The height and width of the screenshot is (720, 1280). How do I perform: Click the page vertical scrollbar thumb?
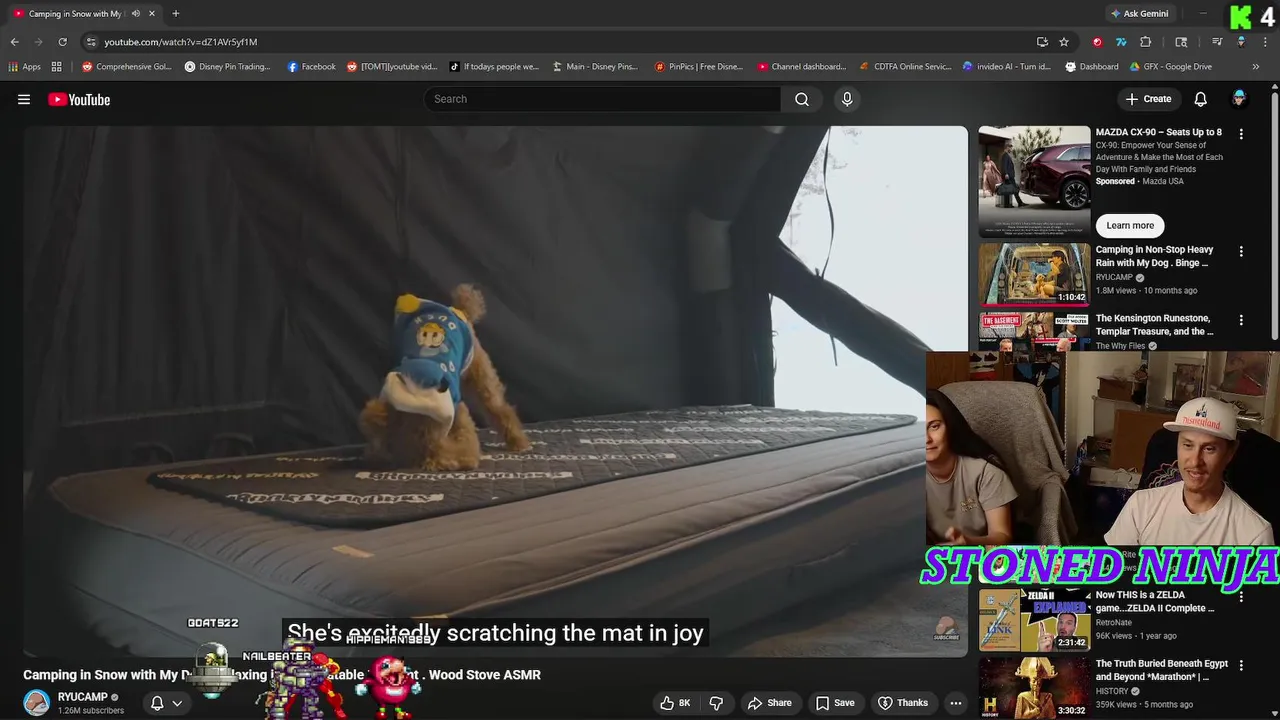(1275, 215)
